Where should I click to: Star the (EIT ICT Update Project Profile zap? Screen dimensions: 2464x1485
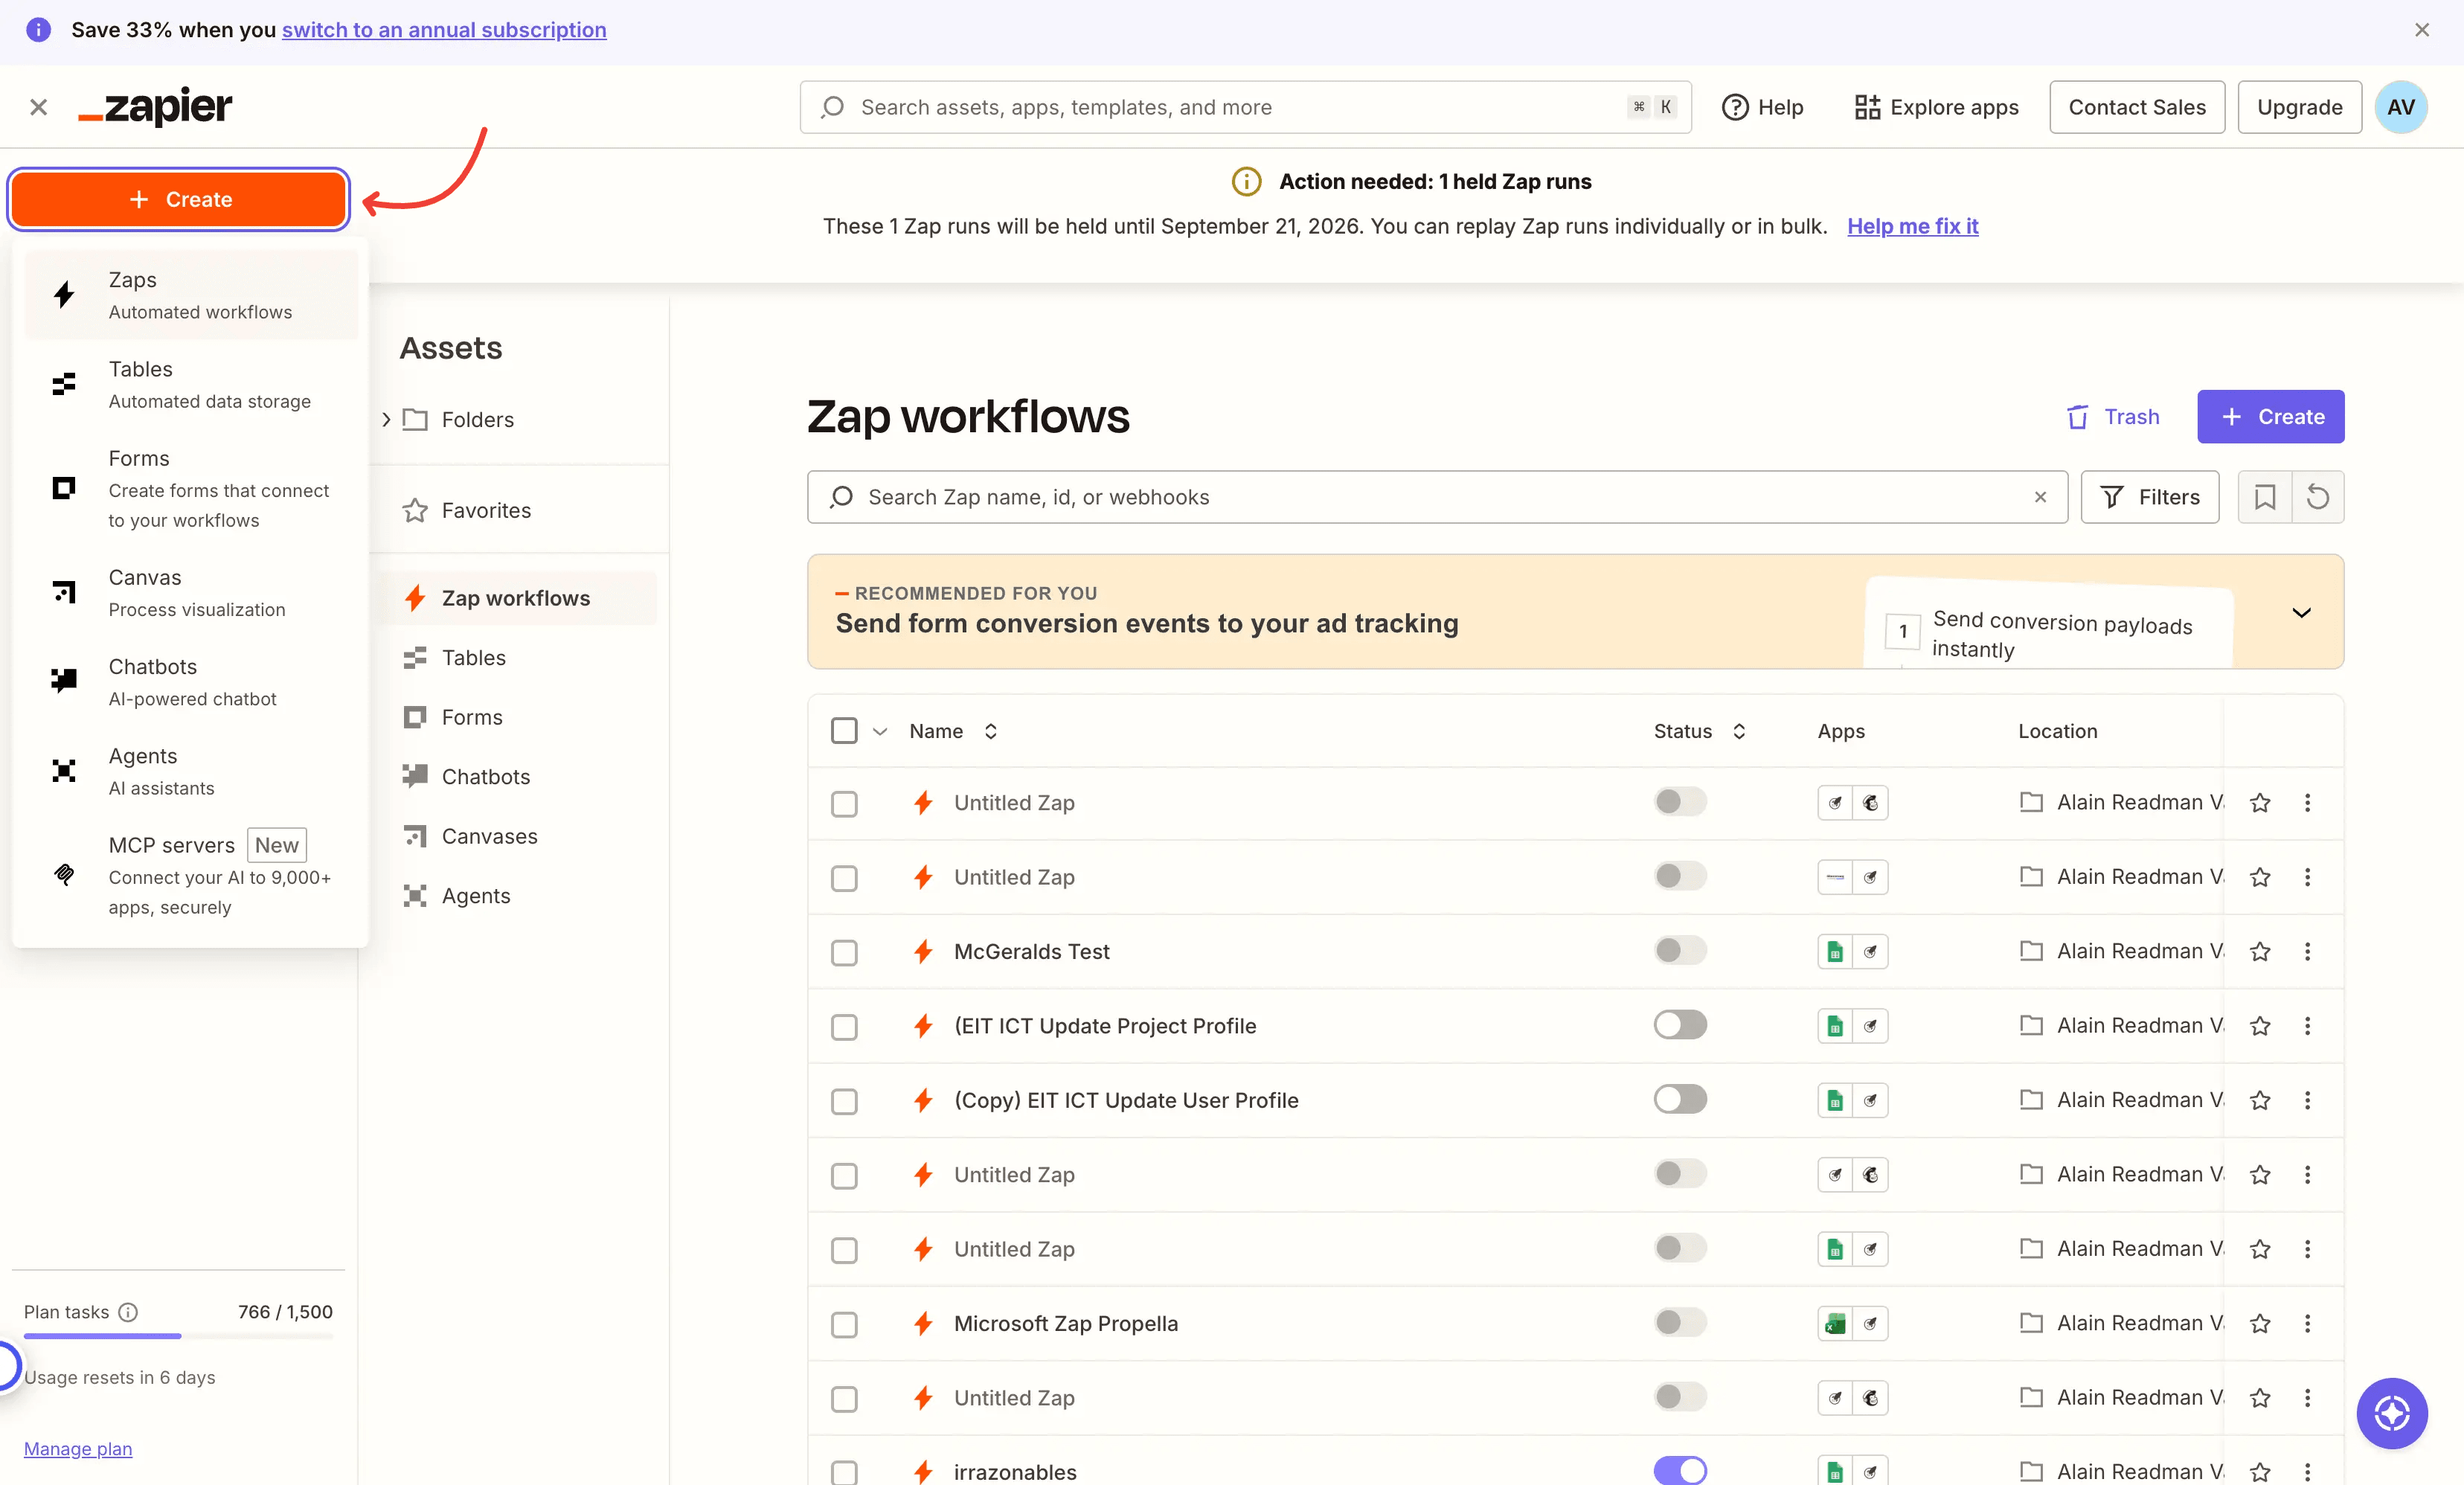tap(2260, 1026)
